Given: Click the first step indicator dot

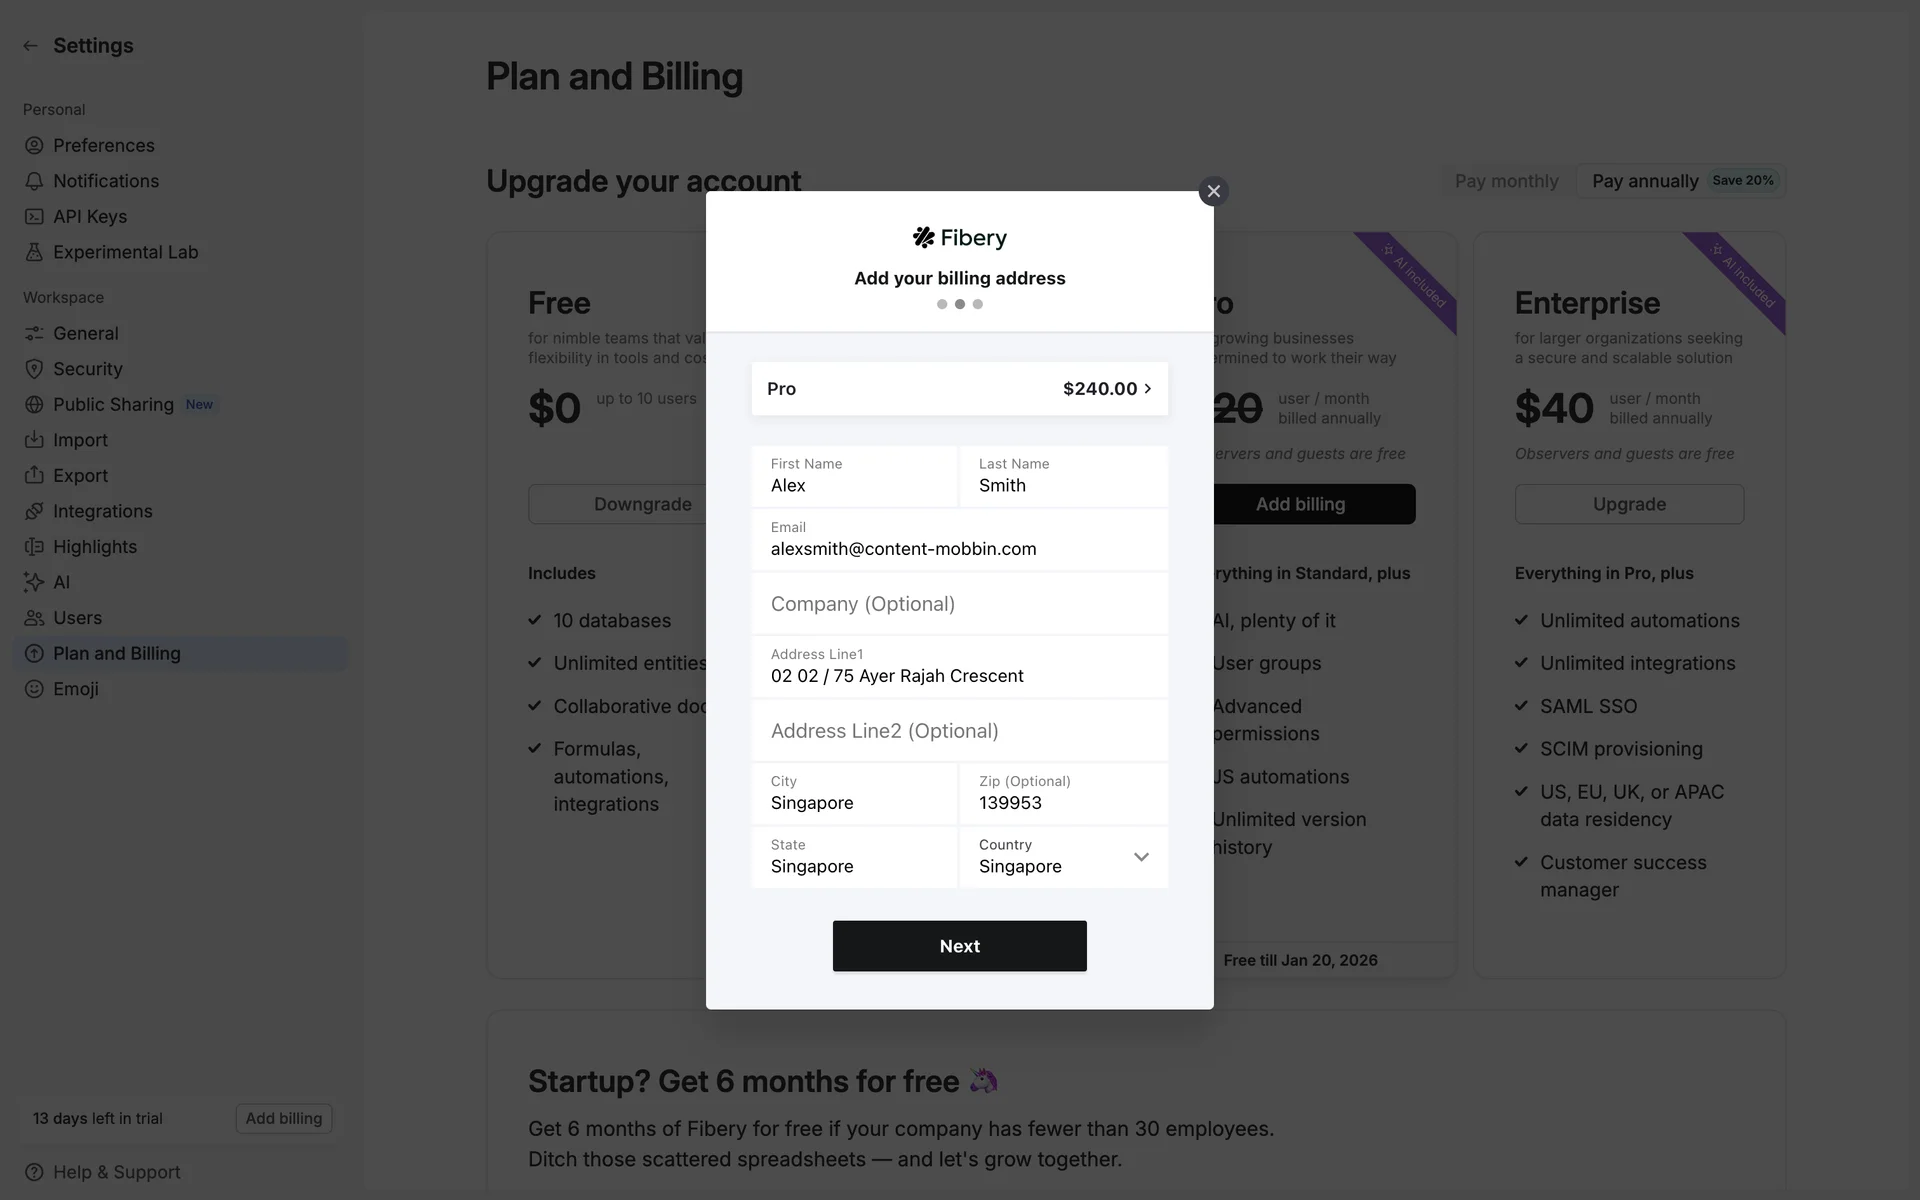Looking at the screenshot, I should 942,304.
